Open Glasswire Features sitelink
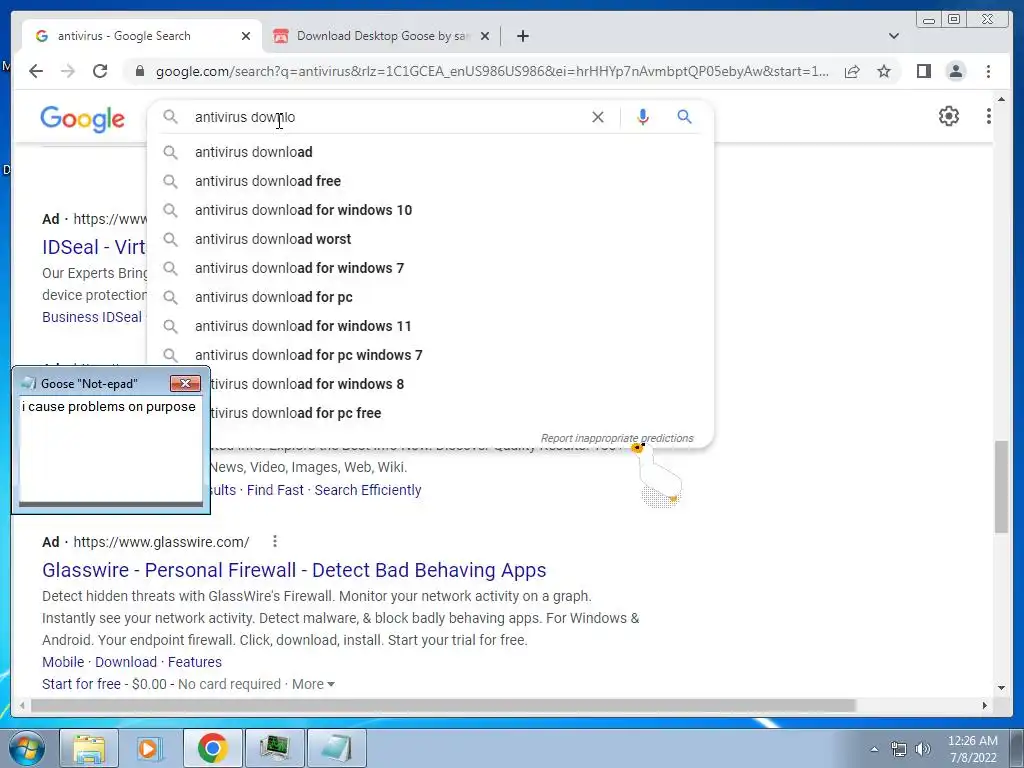Viewport: 1024px width, 768px height. pyautogui.click(x=195, y=662)
